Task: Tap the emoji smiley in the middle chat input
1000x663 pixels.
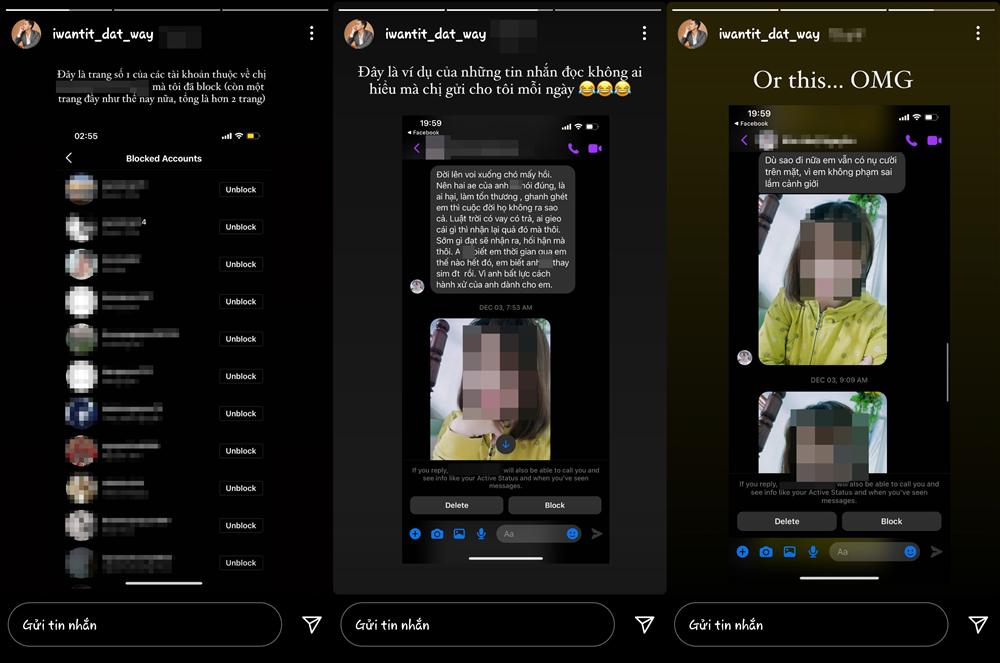Action: (x=573, y=534)
